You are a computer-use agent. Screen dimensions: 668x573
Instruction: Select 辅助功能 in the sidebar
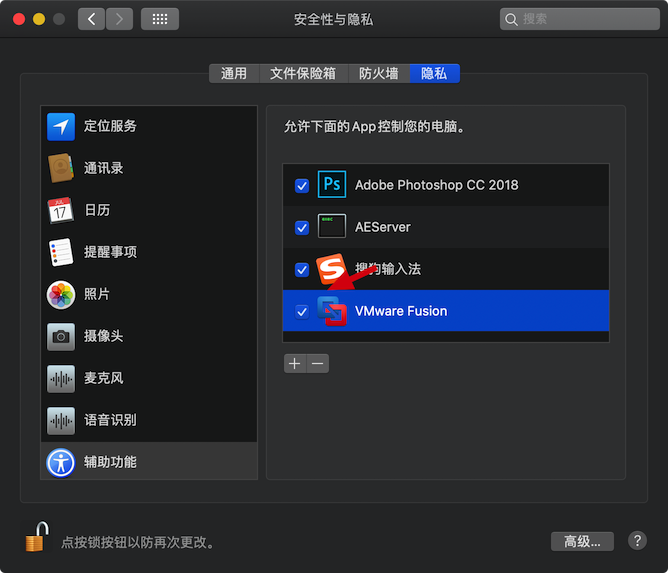[x=149, y=462]
